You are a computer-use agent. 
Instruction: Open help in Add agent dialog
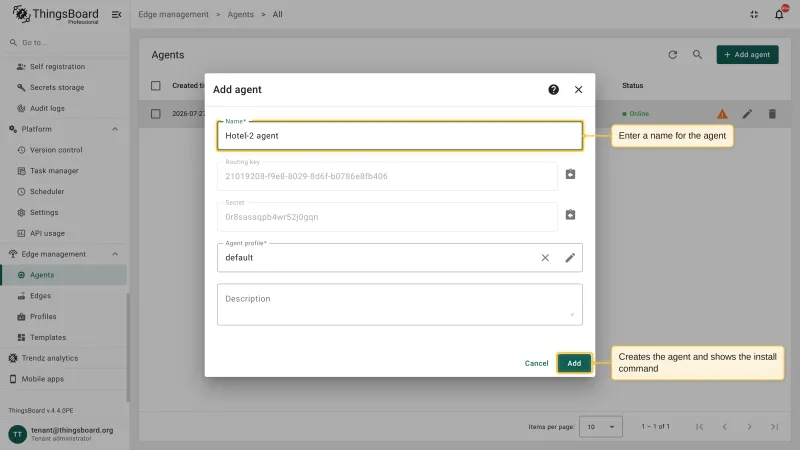click(x=554, y=90)
